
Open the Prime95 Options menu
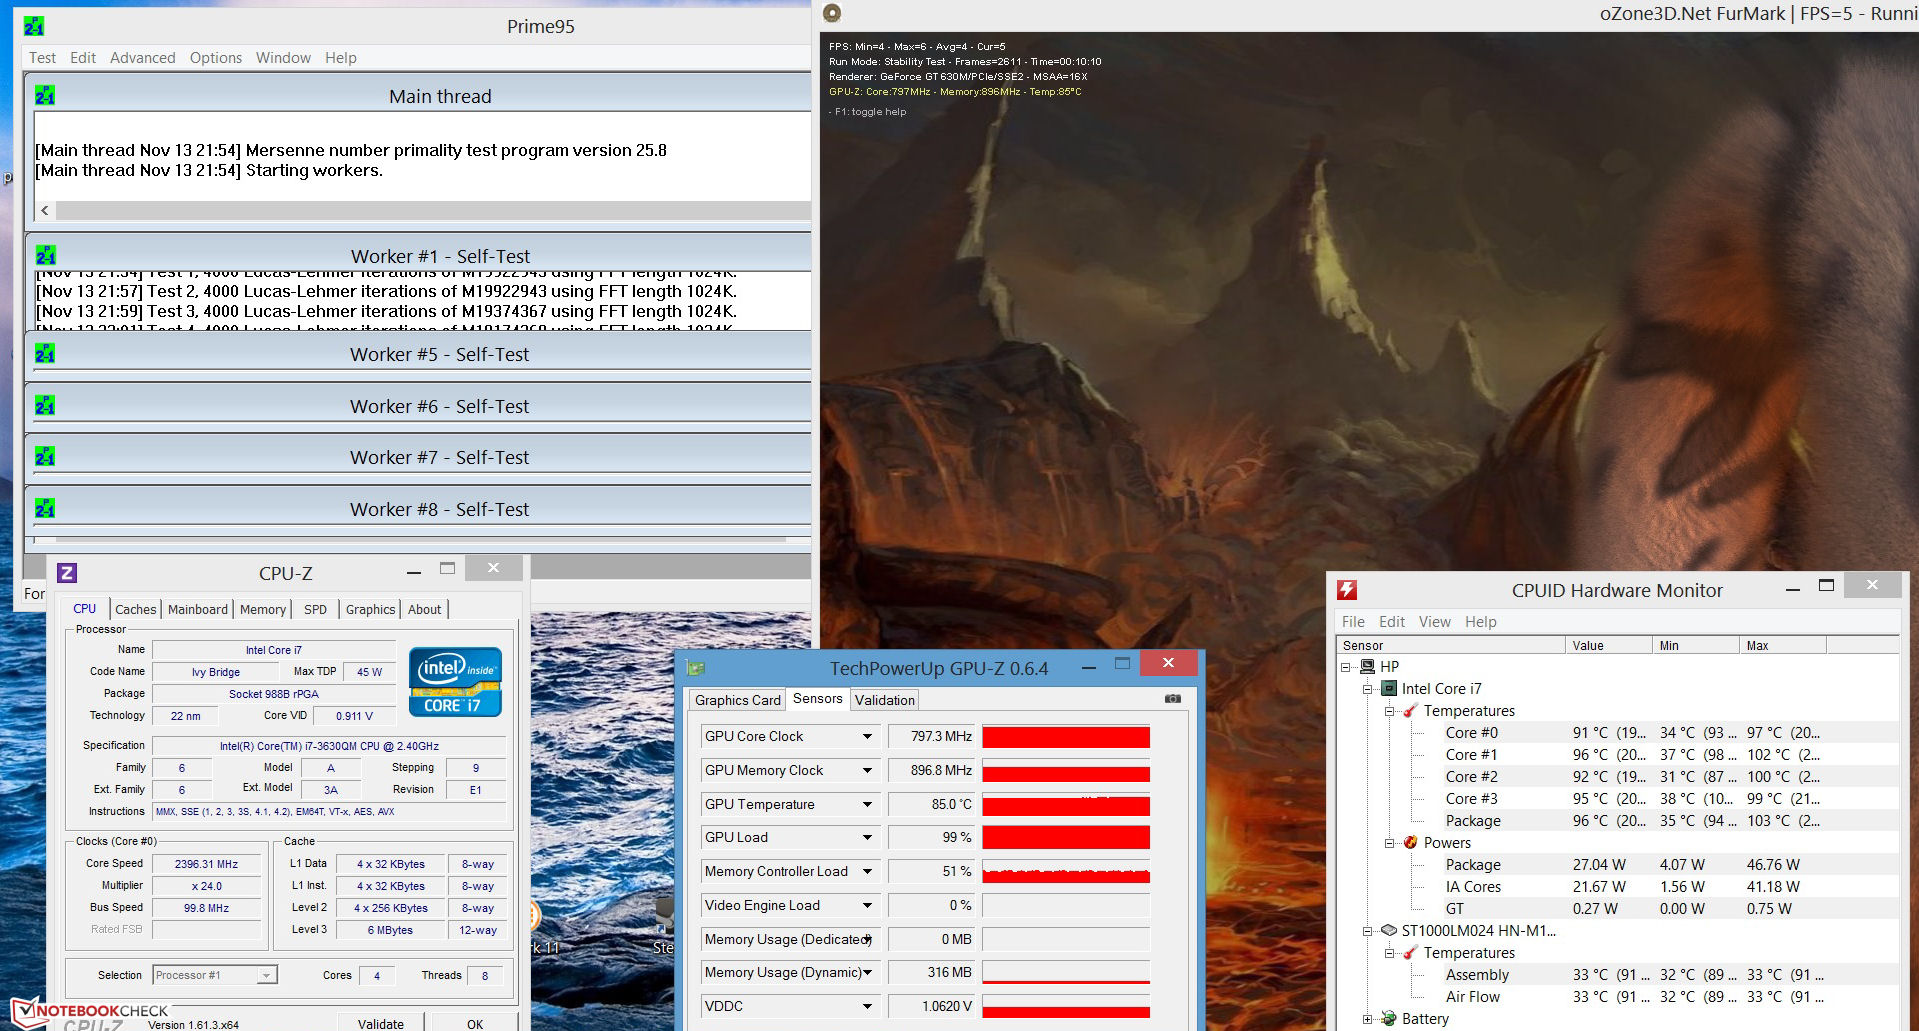click(x=216, y=58)
